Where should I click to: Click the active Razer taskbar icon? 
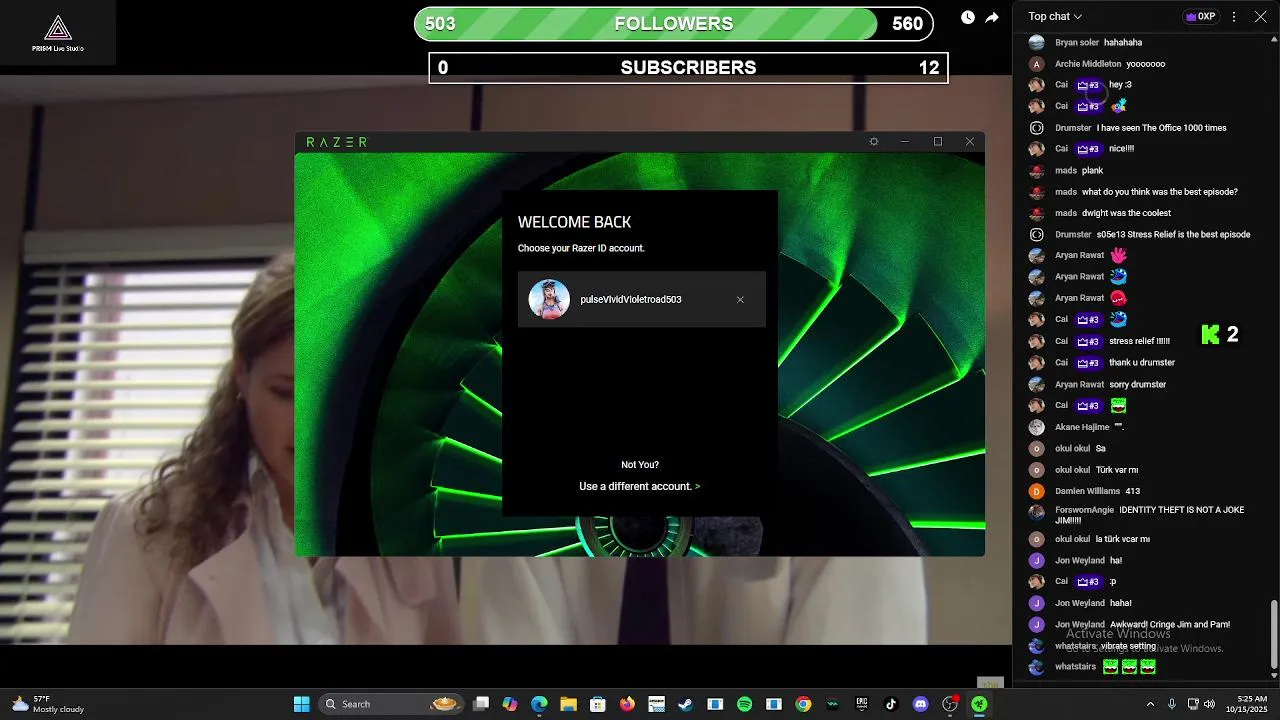980,704
